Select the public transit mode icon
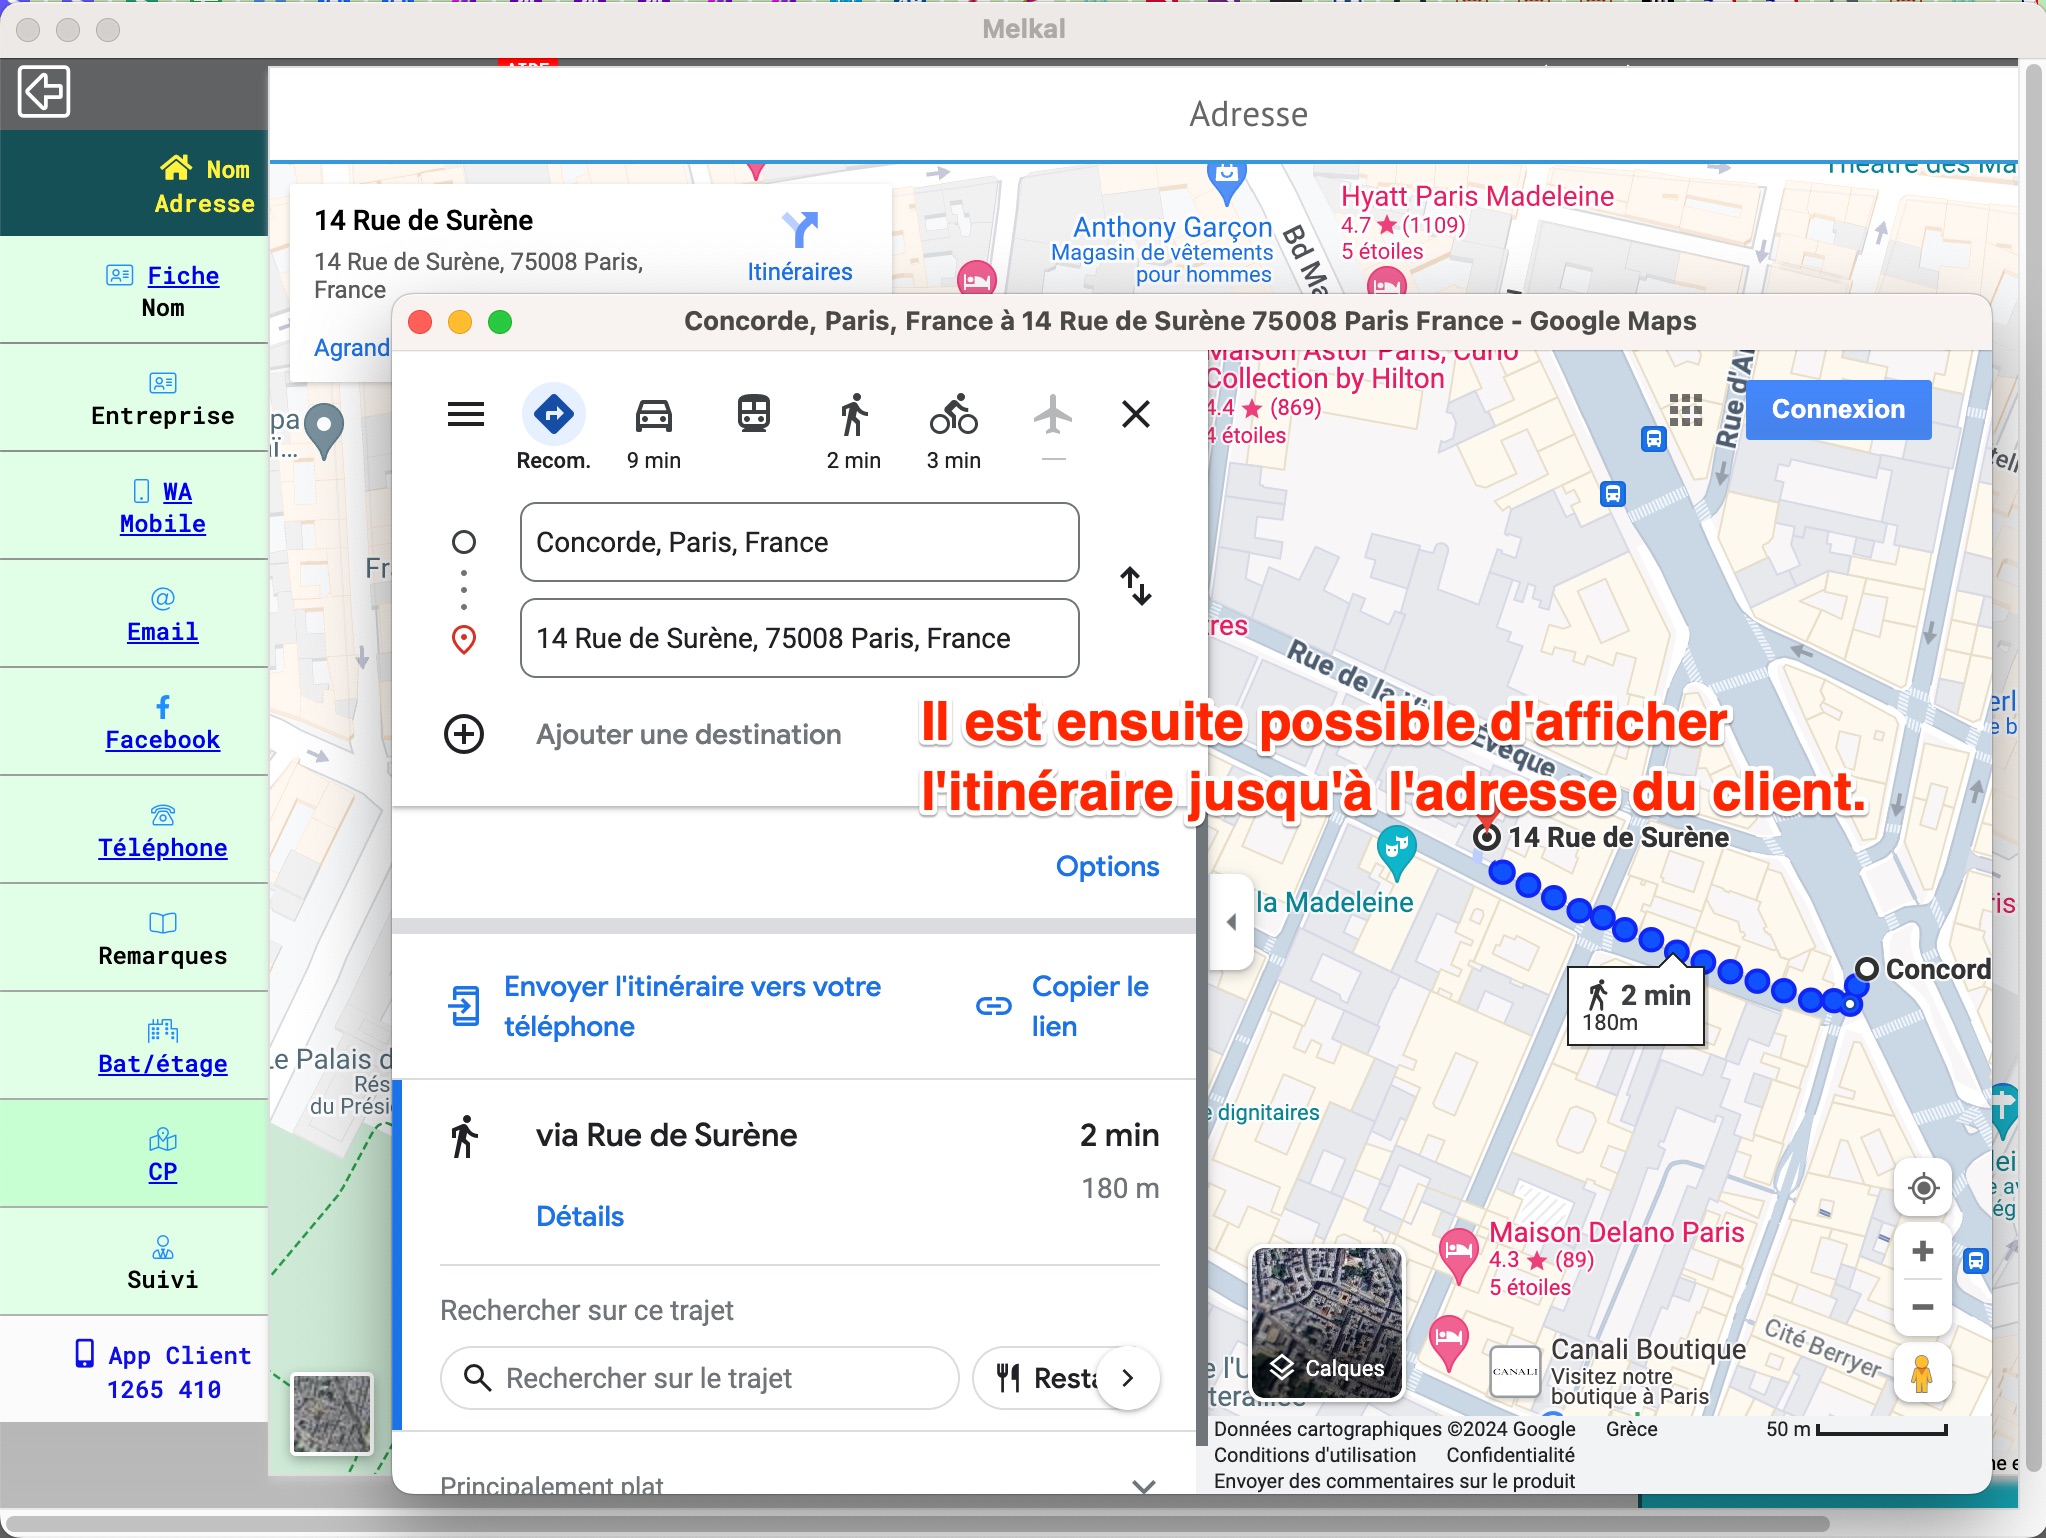The height and width of the screenshot is (1538, 2046). 754,413
